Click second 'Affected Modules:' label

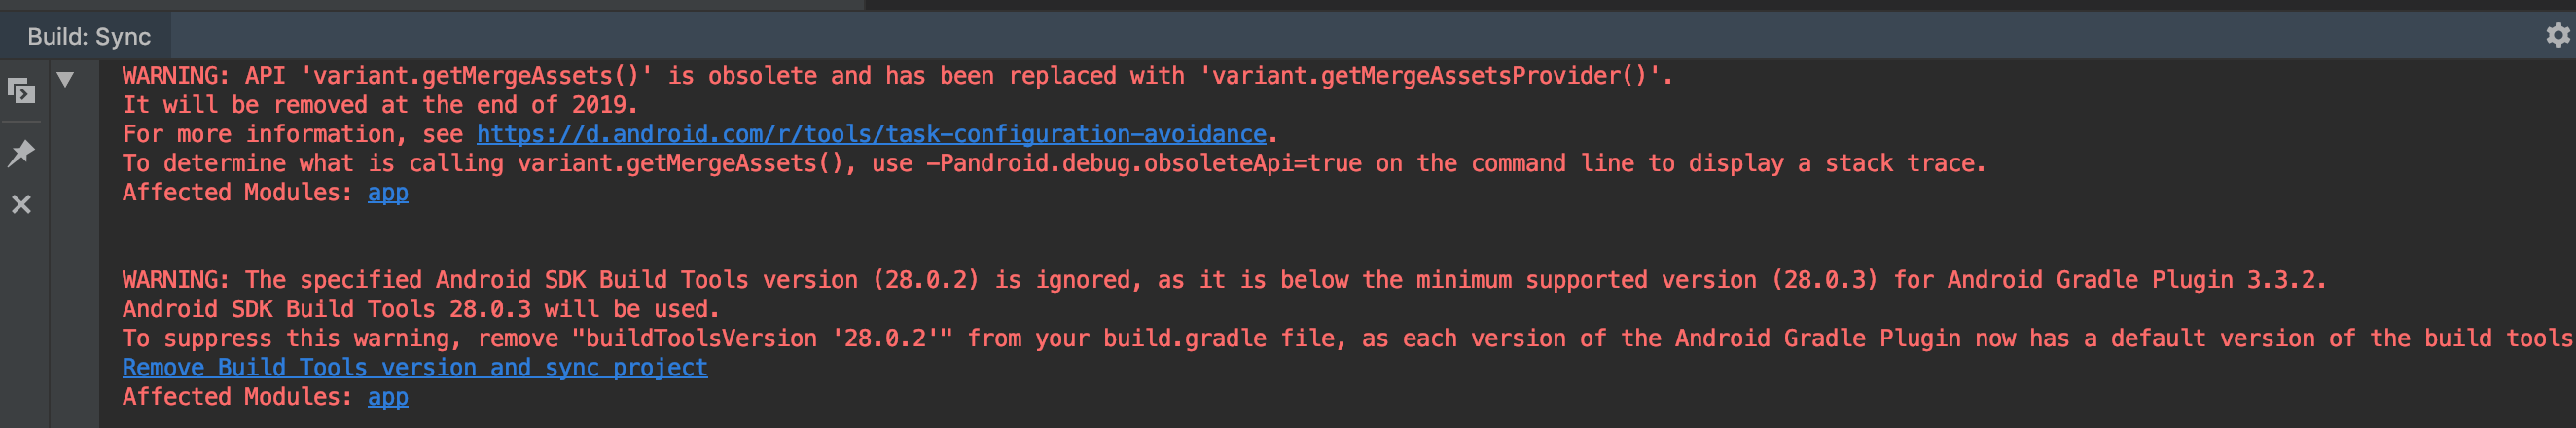pyautogui.click(x=237, y=397)
